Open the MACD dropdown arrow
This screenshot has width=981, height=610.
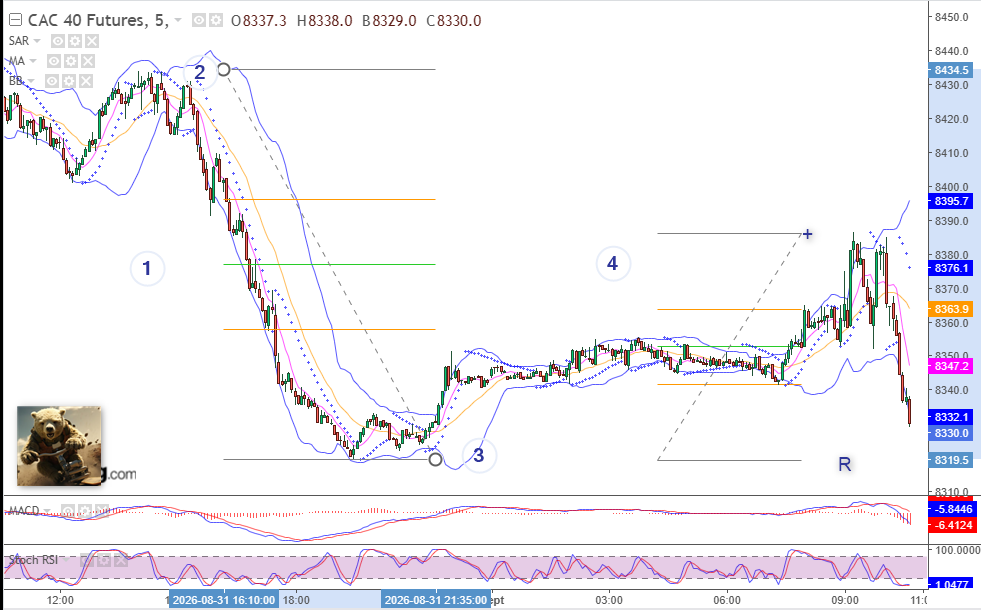48,511
